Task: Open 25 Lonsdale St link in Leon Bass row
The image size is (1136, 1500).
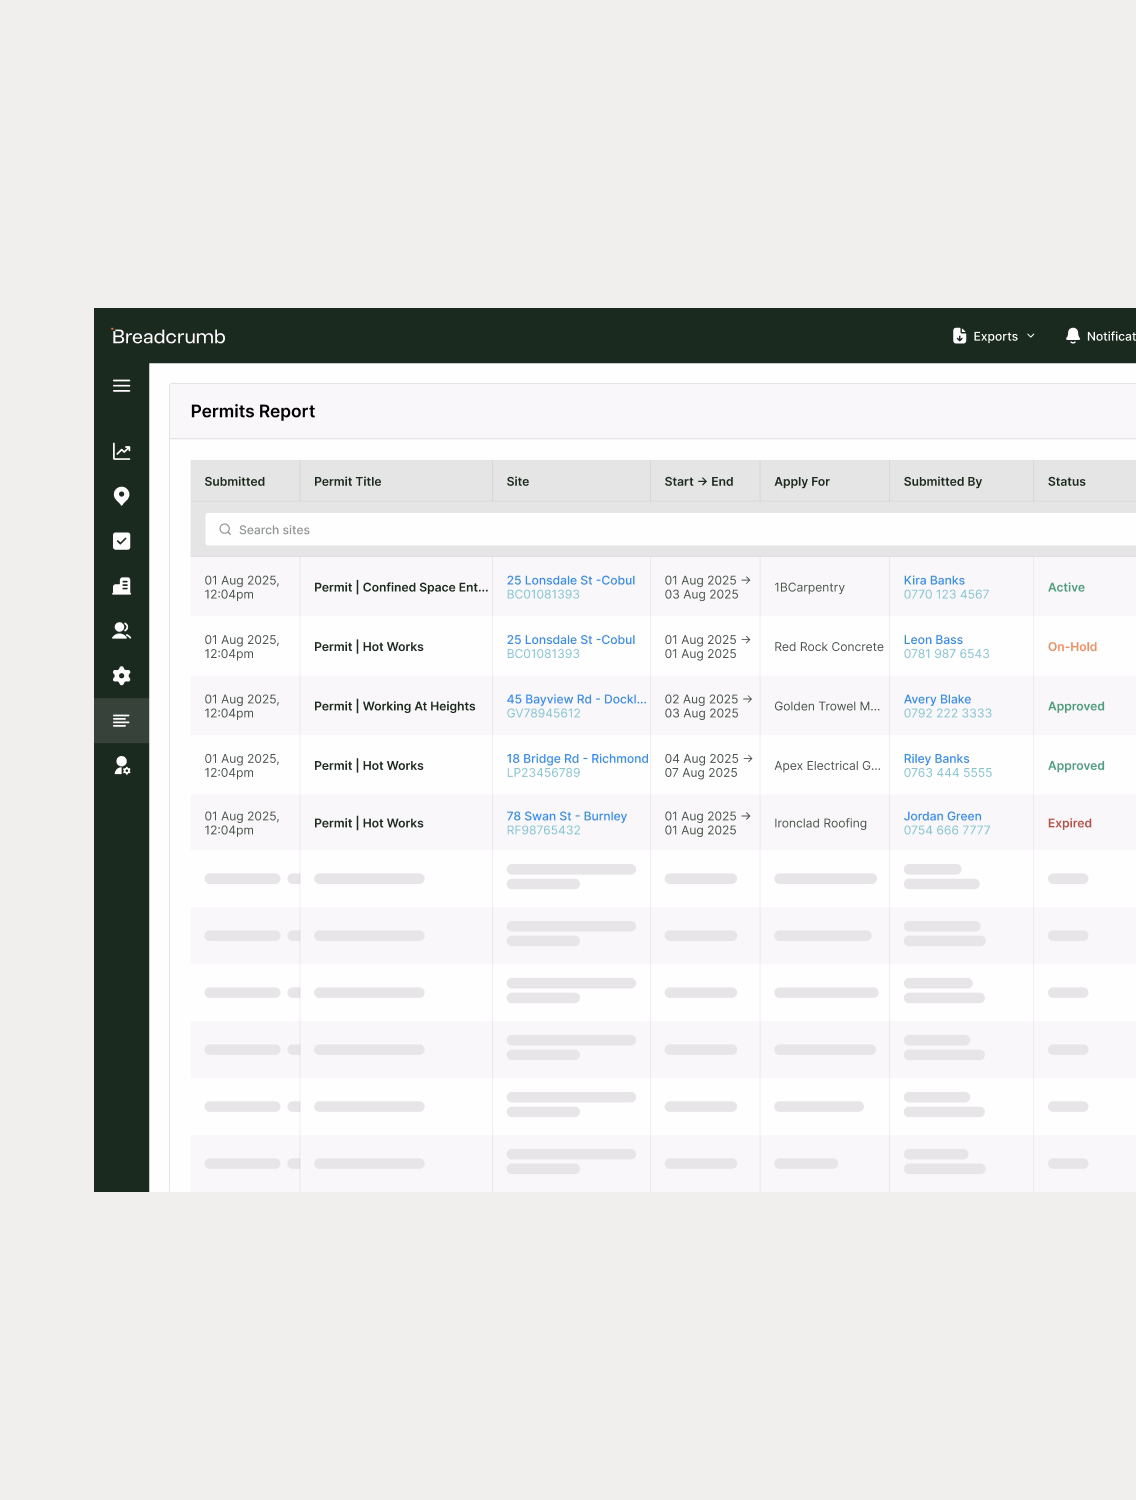Action: [571, 640]
